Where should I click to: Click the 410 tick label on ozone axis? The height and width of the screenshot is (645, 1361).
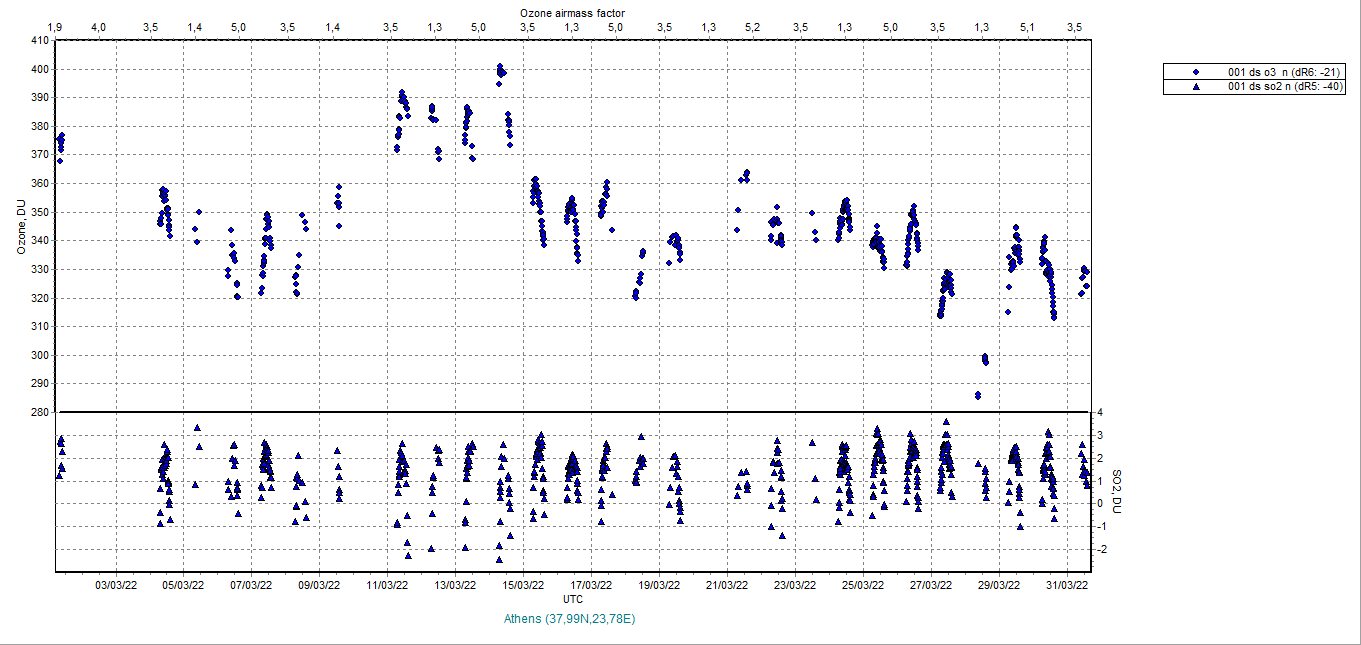pos(38,41)
